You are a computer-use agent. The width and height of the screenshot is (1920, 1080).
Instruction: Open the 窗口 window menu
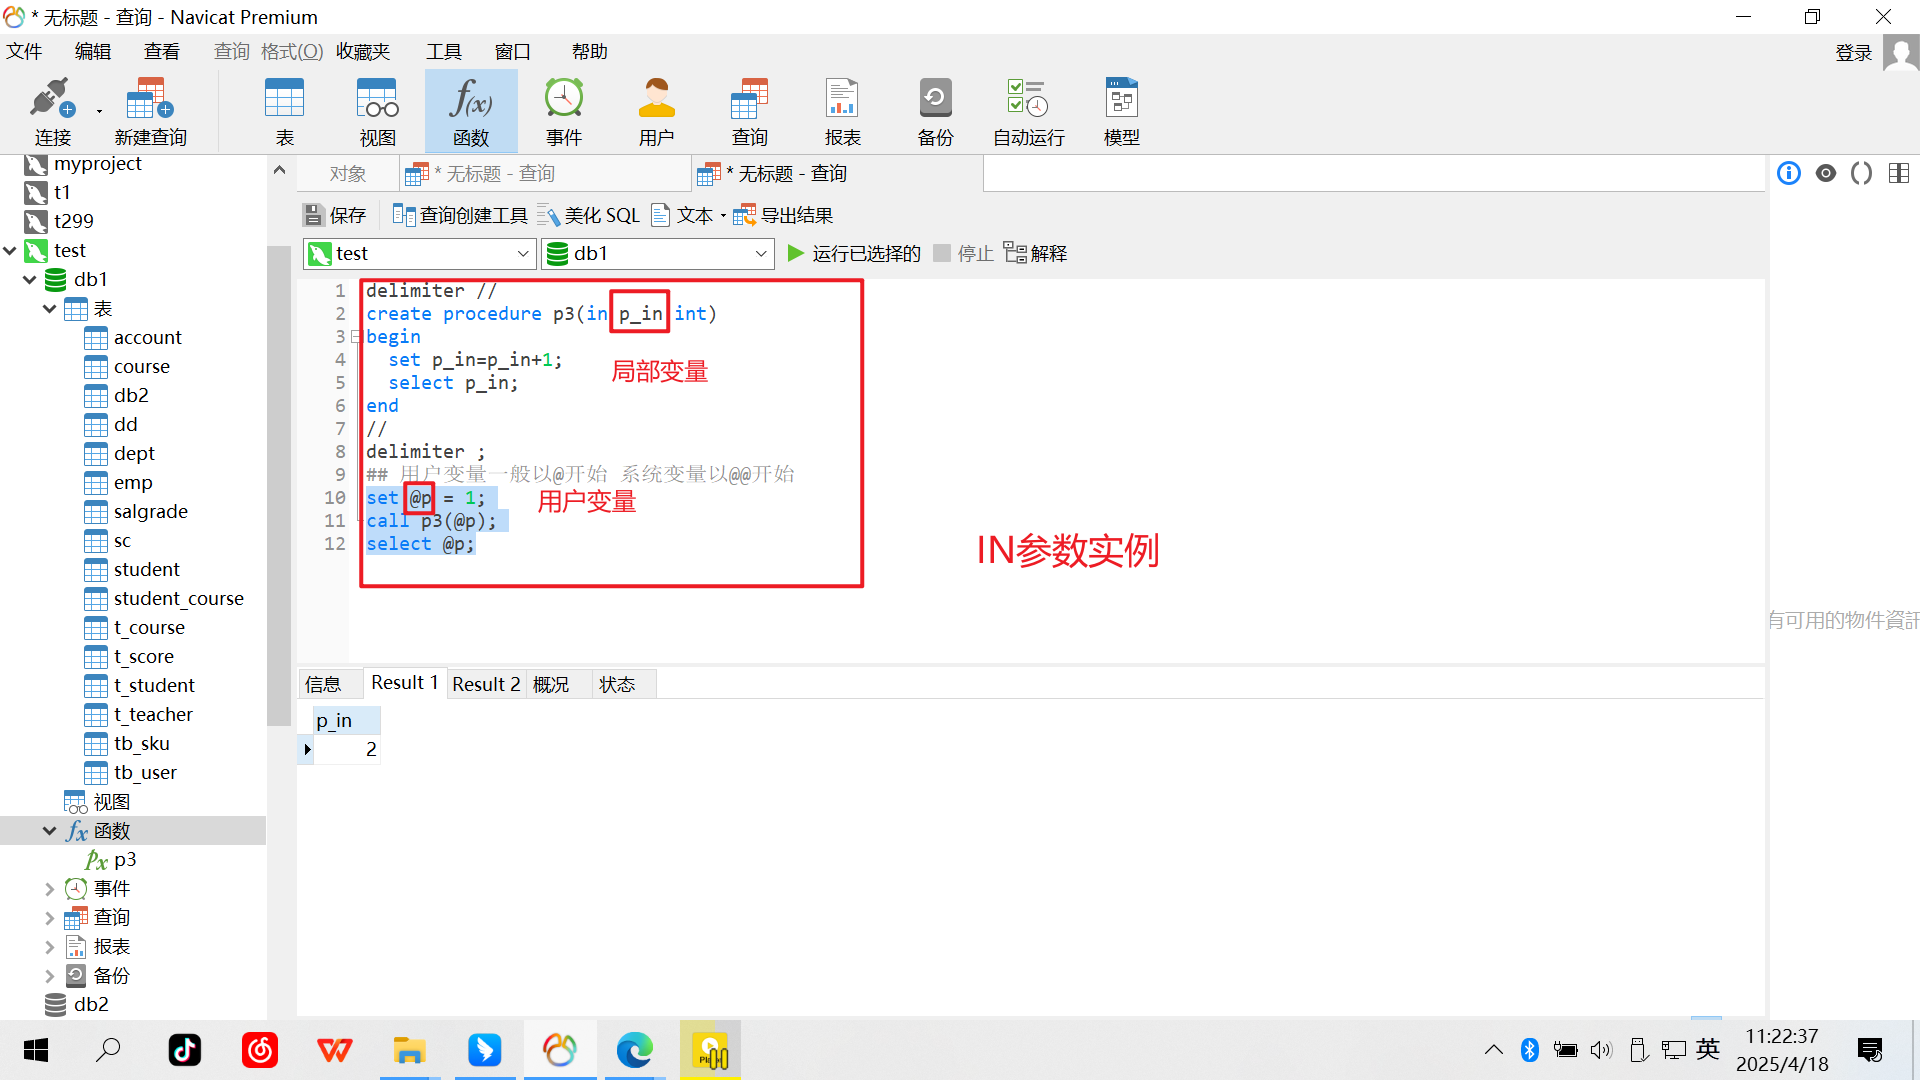pos(513,52)
